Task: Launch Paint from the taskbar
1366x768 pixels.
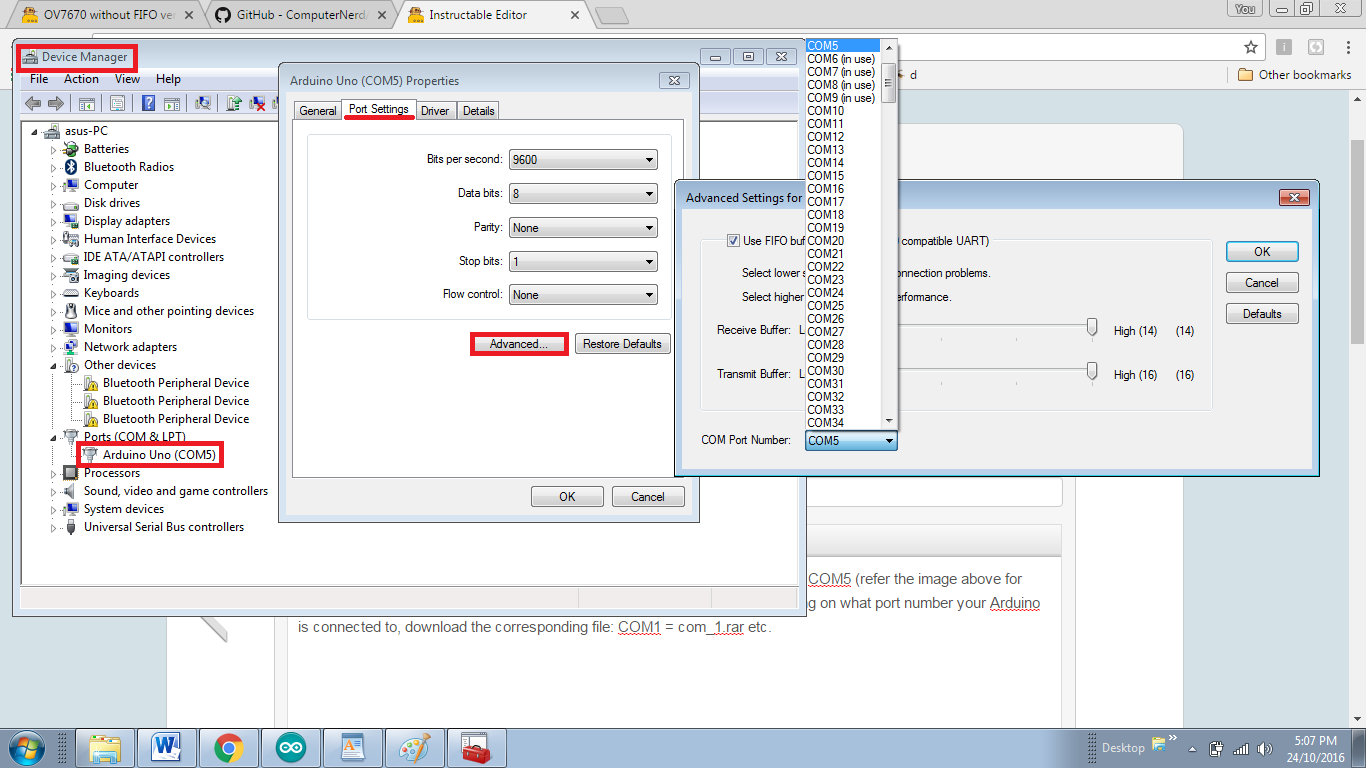Action: [415, 747]
